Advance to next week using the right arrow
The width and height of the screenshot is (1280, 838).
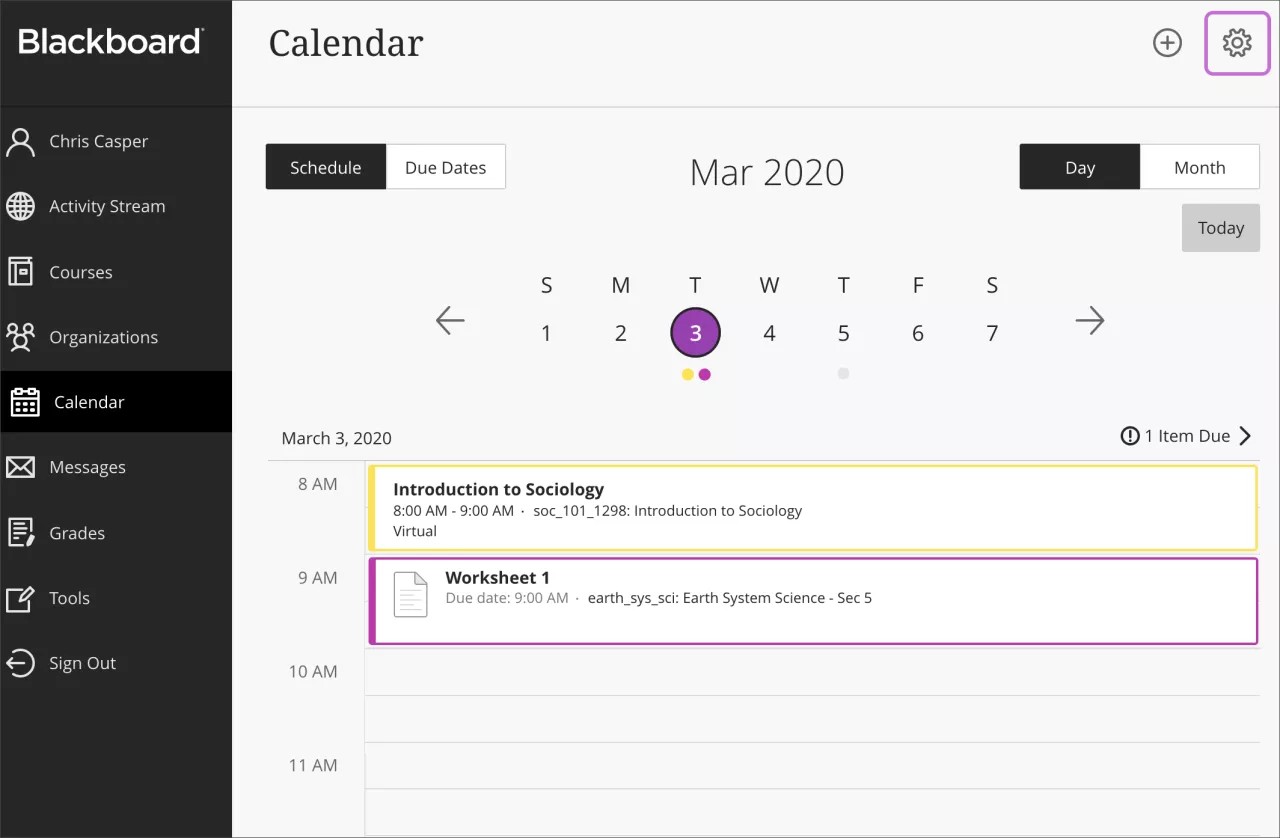tap(1090, 320)
